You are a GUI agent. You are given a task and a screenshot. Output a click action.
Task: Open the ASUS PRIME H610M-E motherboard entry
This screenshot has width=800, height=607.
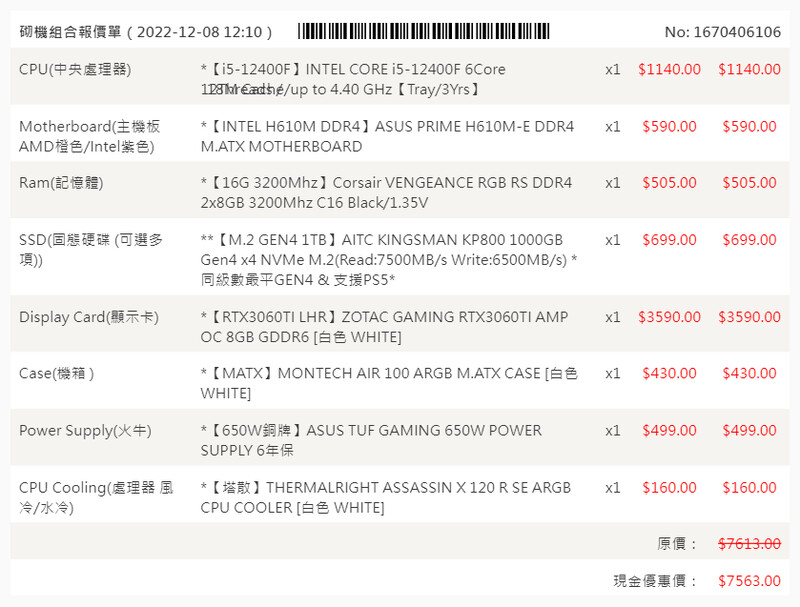point(387,137)
